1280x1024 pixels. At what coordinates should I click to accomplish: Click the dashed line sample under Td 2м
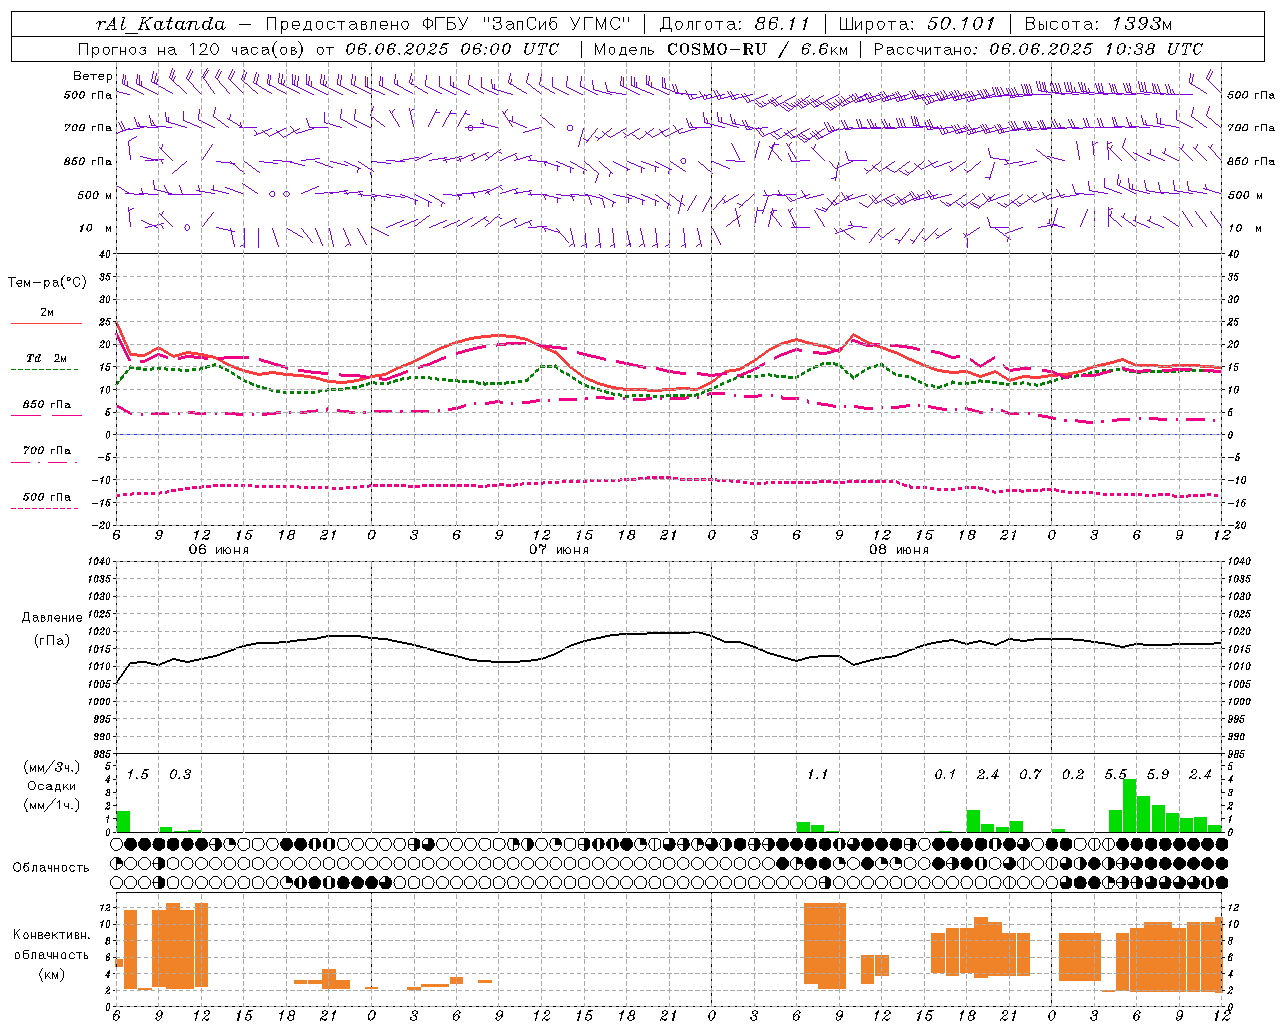tap(45, 370)
